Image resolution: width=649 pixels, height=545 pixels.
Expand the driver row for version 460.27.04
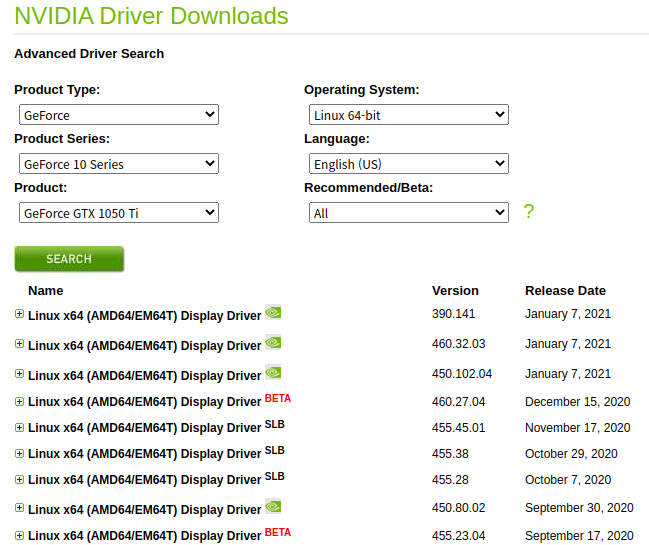pyautogui.click(x=19, y=401)
